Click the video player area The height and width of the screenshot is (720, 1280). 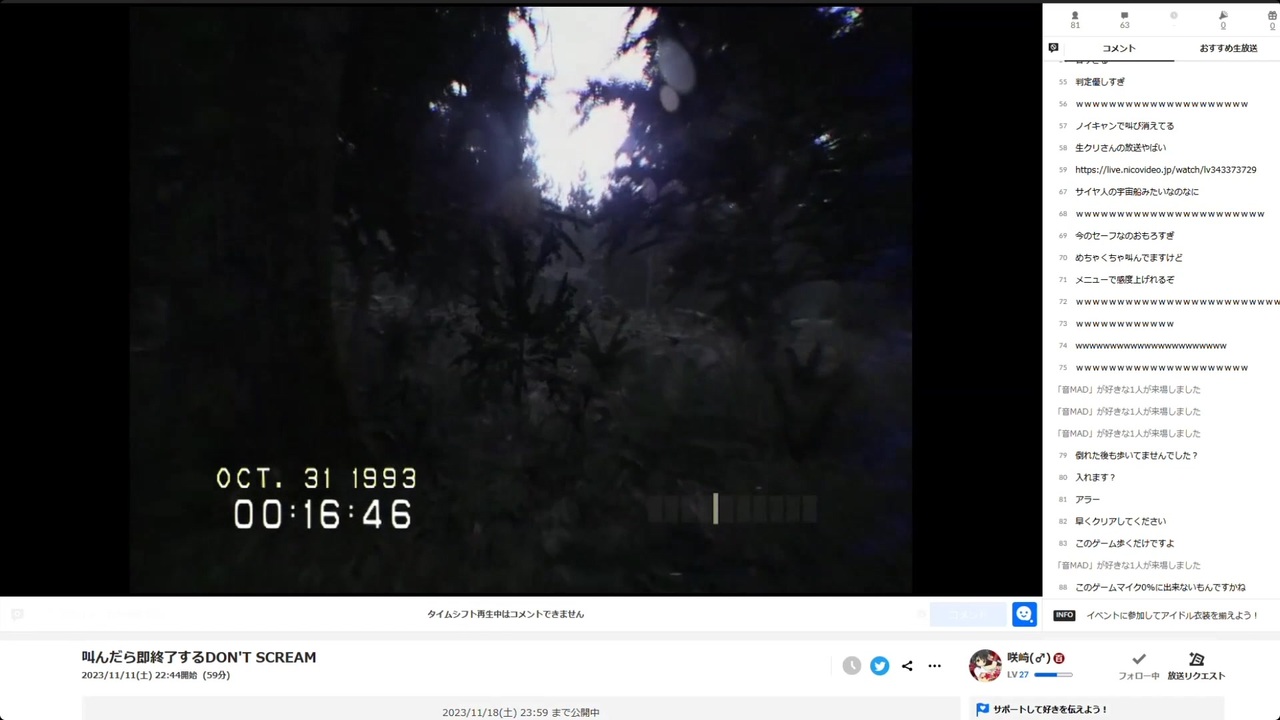point(521,300)
